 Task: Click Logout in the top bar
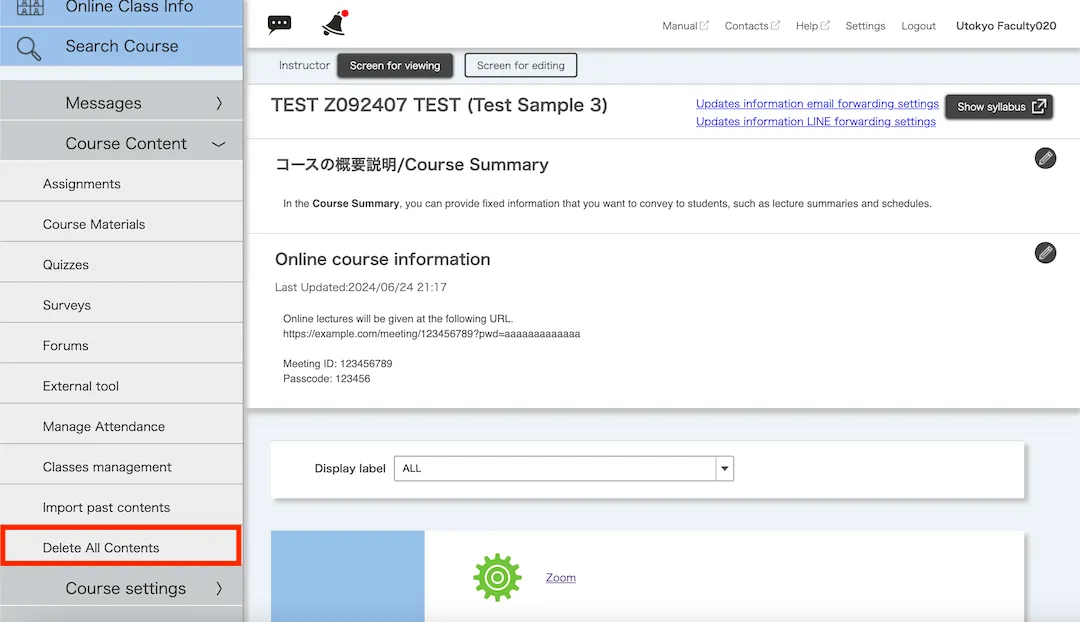918,26
